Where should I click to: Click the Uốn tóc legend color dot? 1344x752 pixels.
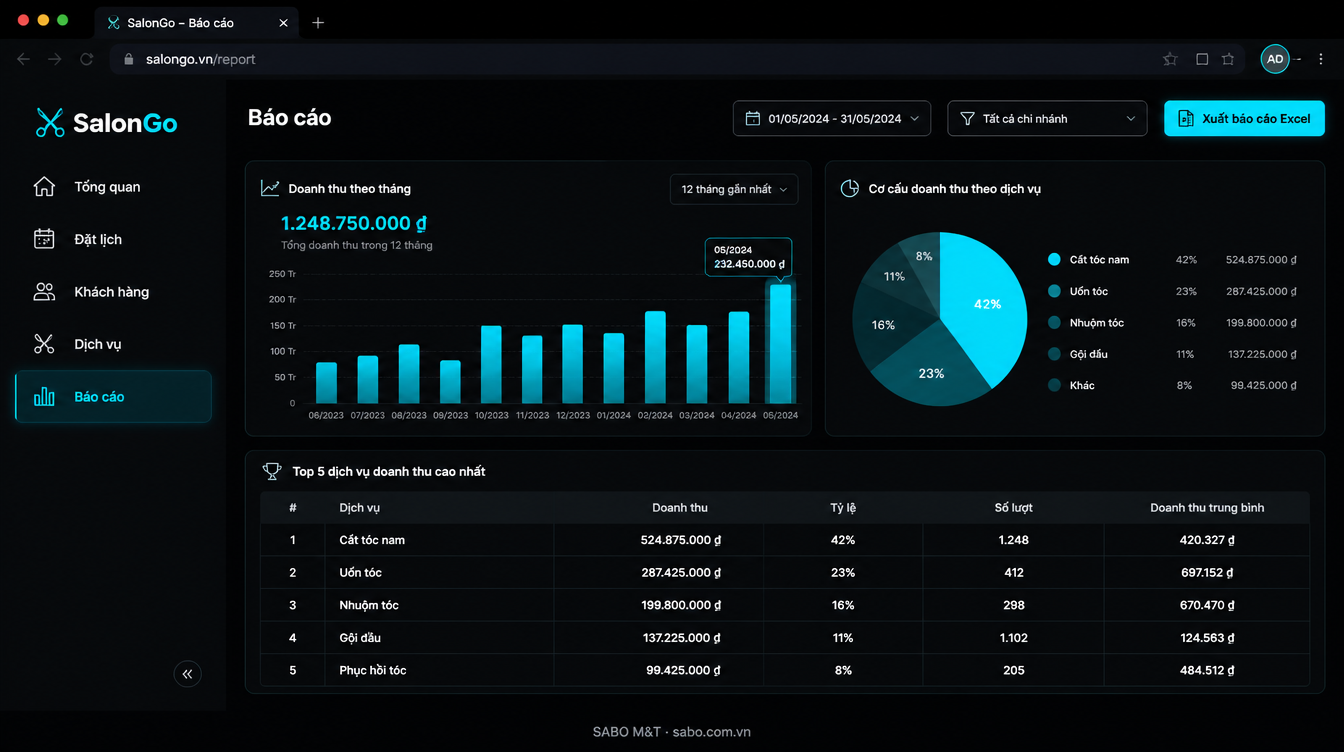pyautogui.click(x=1054, y=291)
